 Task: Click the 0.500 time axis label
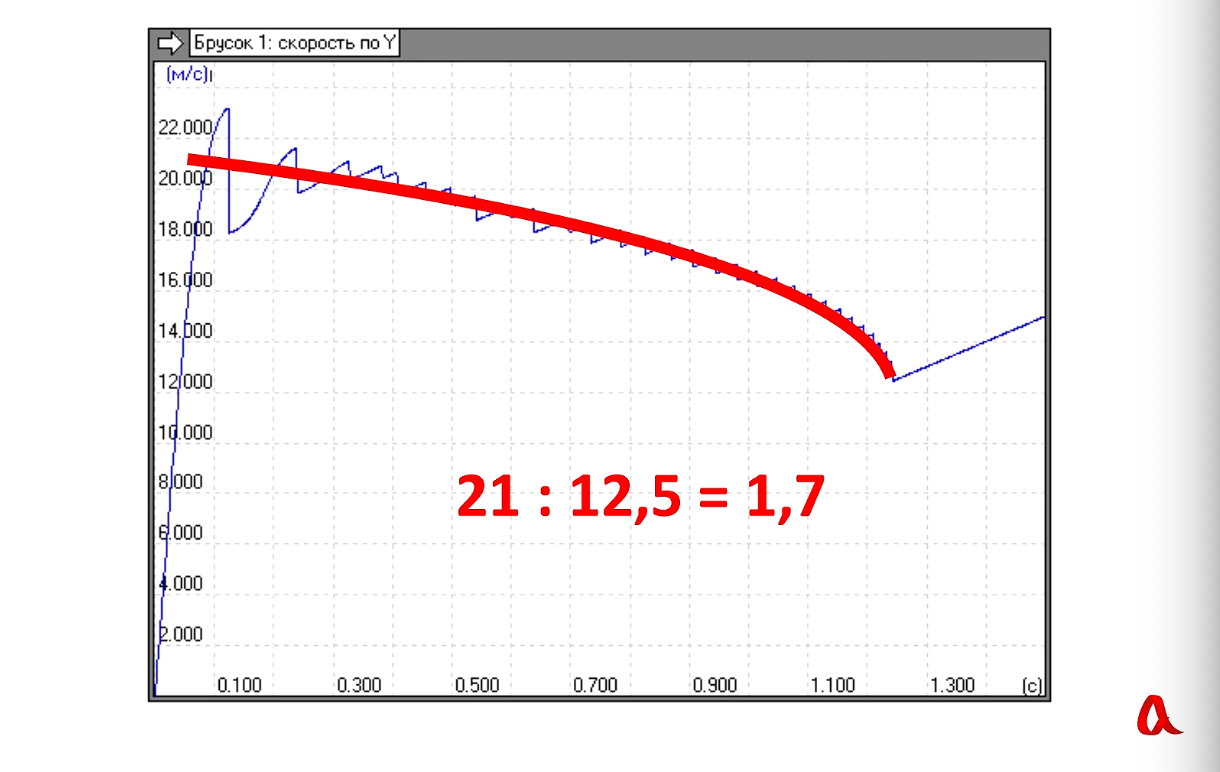(477, 685)
